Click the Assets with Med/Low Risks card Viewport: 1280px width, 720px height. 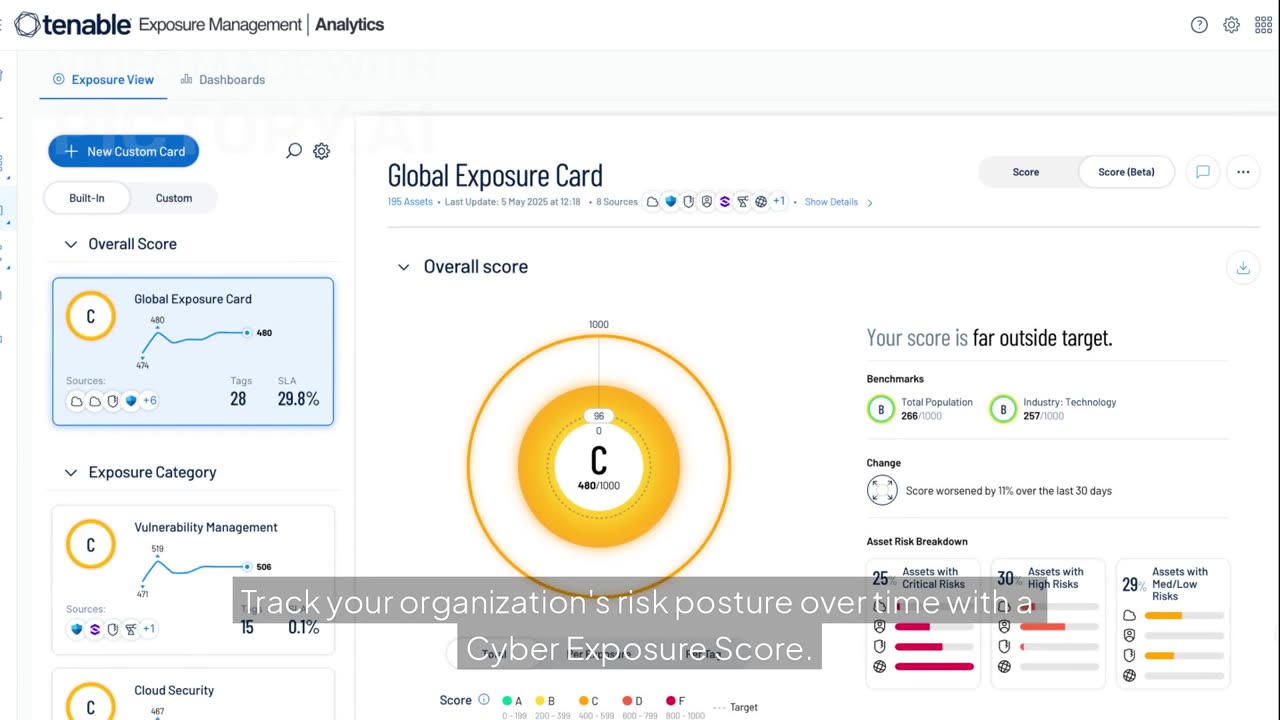[x=1173, y=623]
